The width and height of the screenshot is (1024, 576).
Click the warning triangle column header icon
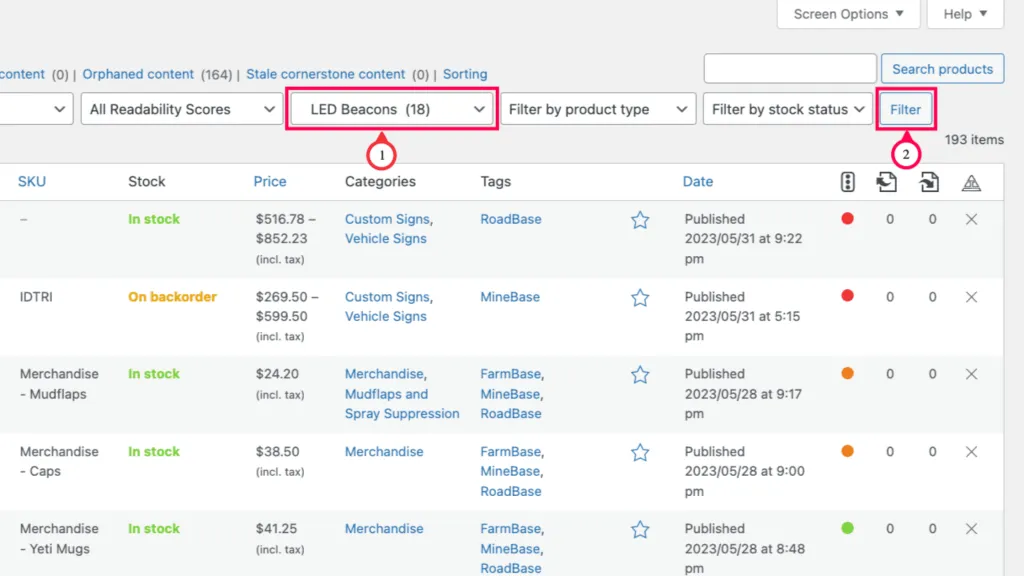click(971, 183)
